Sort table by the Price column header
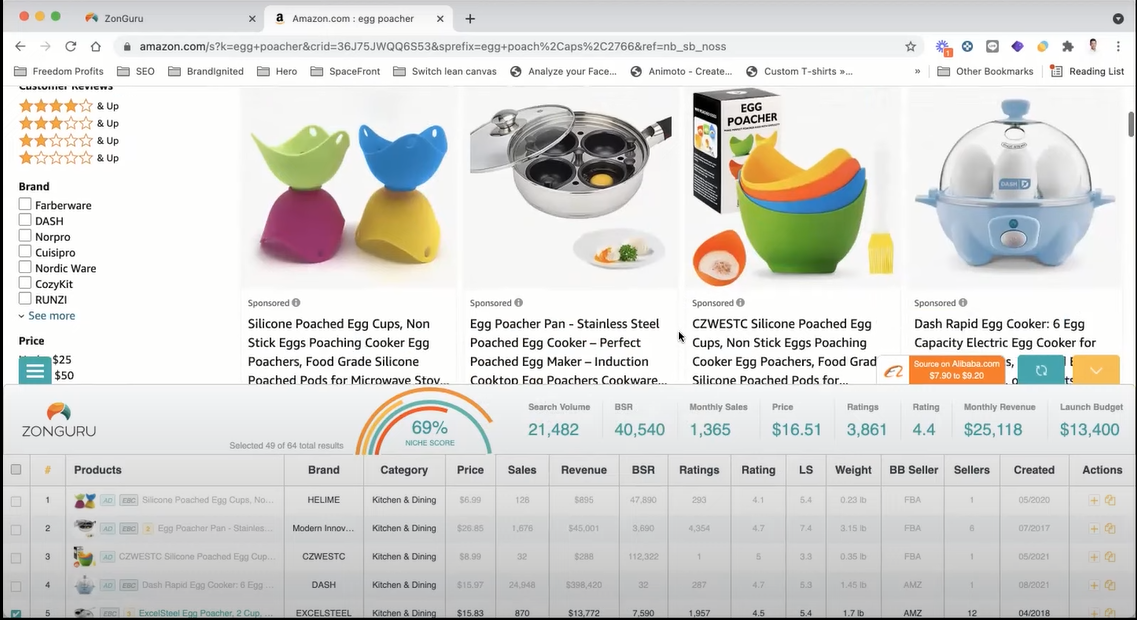The height and width of the screenshot is (620, 1137). click(470, 470)
